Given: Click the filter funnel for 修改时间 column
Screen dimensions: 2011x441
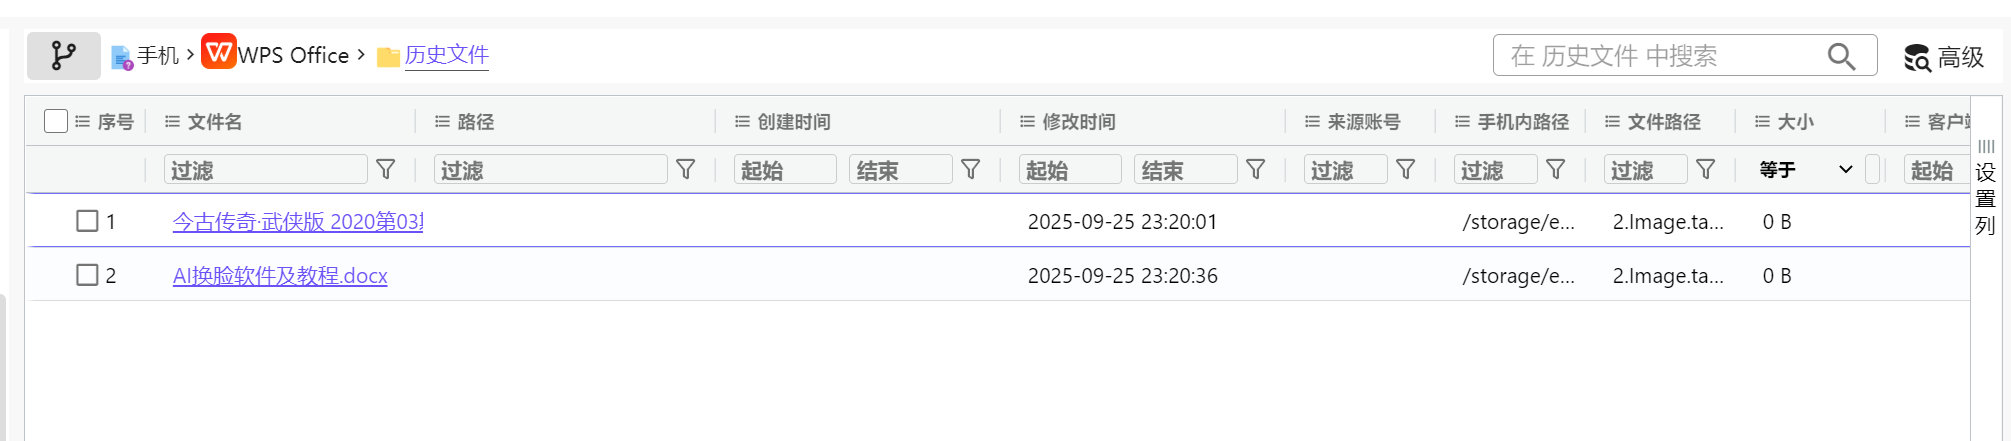Looking at the screenshot, I should coord(1256,170).
